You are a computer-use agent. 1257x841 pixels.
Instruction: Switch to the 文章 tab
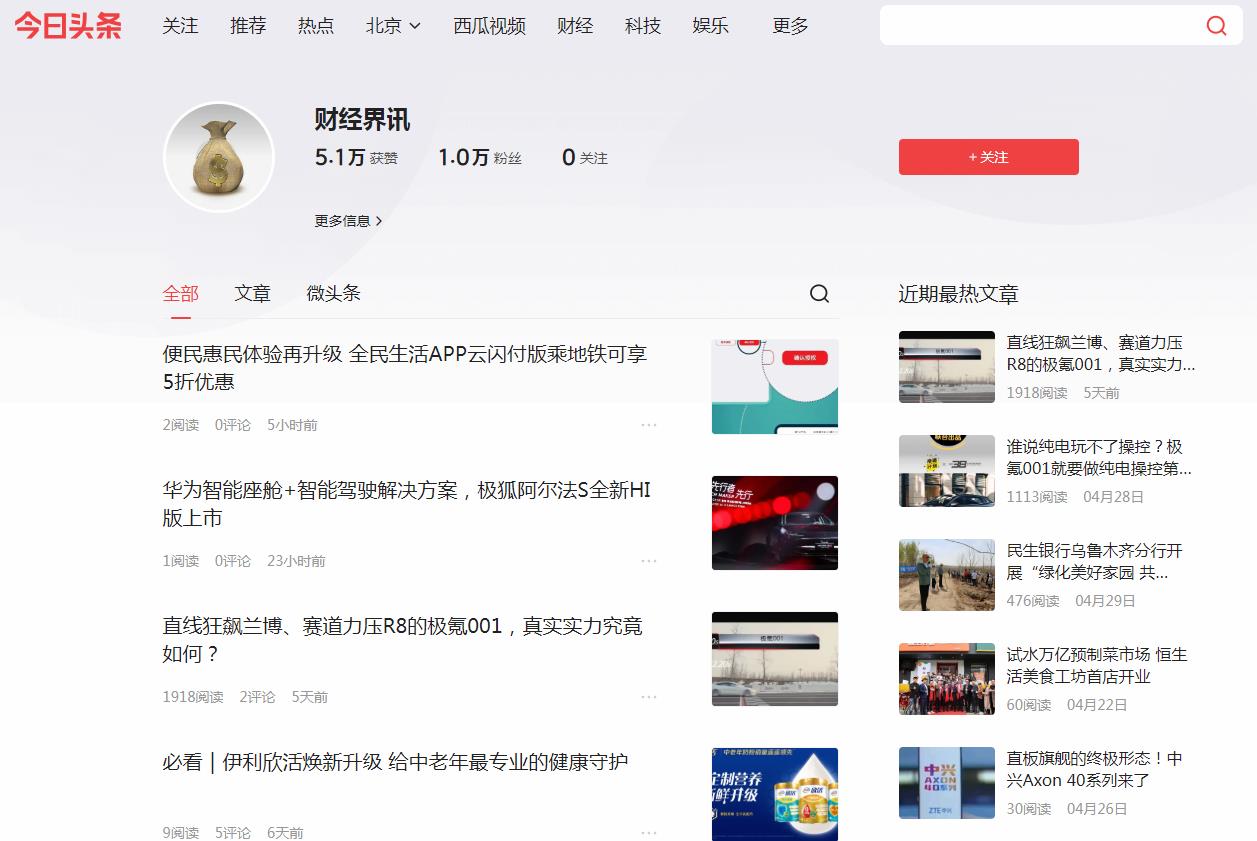pos(253,293)
